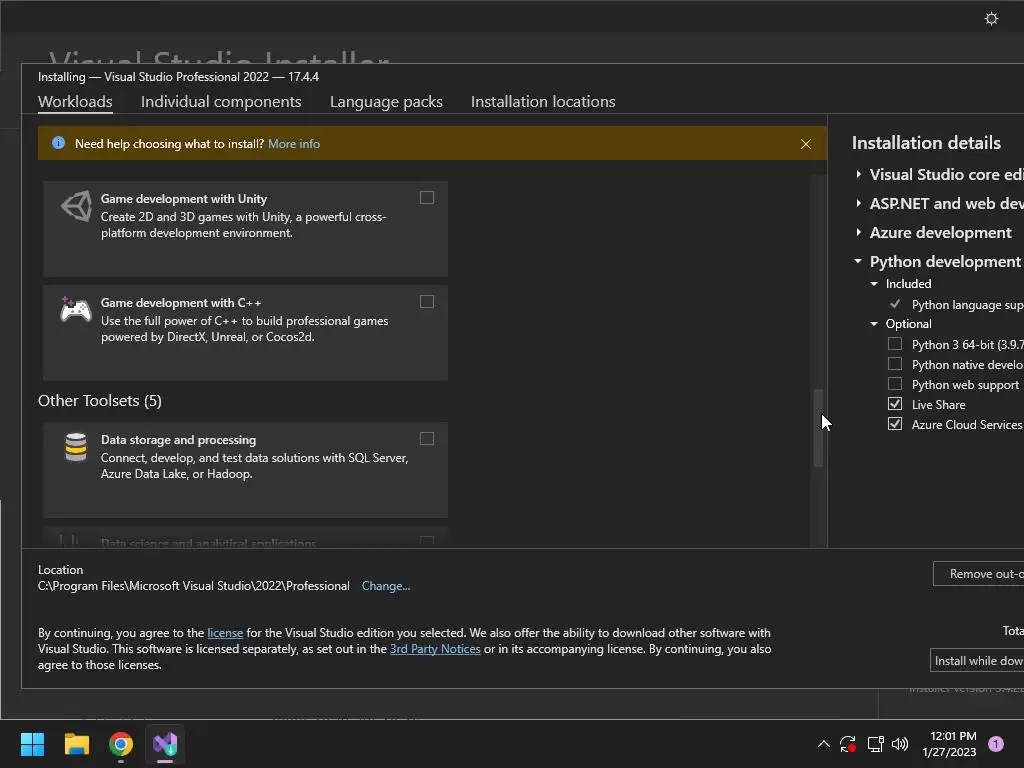The image size is (1024, 768).
Task: Check Game development with Unity workload
Action: coord(426,198)
